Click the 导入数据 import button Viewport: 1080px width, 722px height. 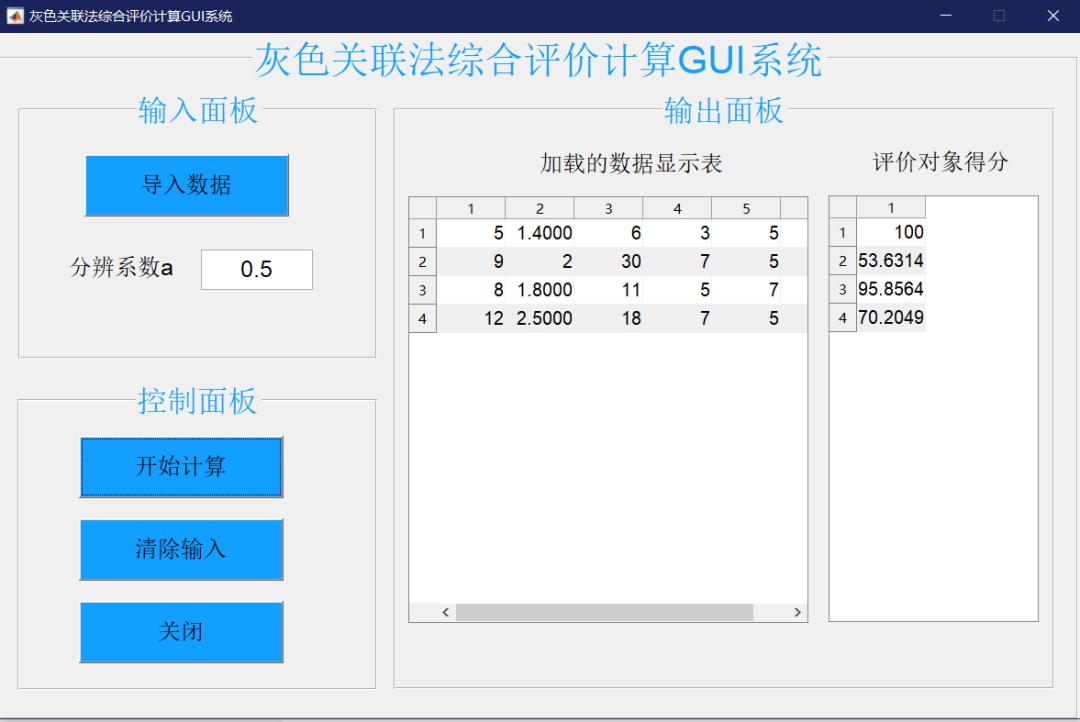coord(187,185)
